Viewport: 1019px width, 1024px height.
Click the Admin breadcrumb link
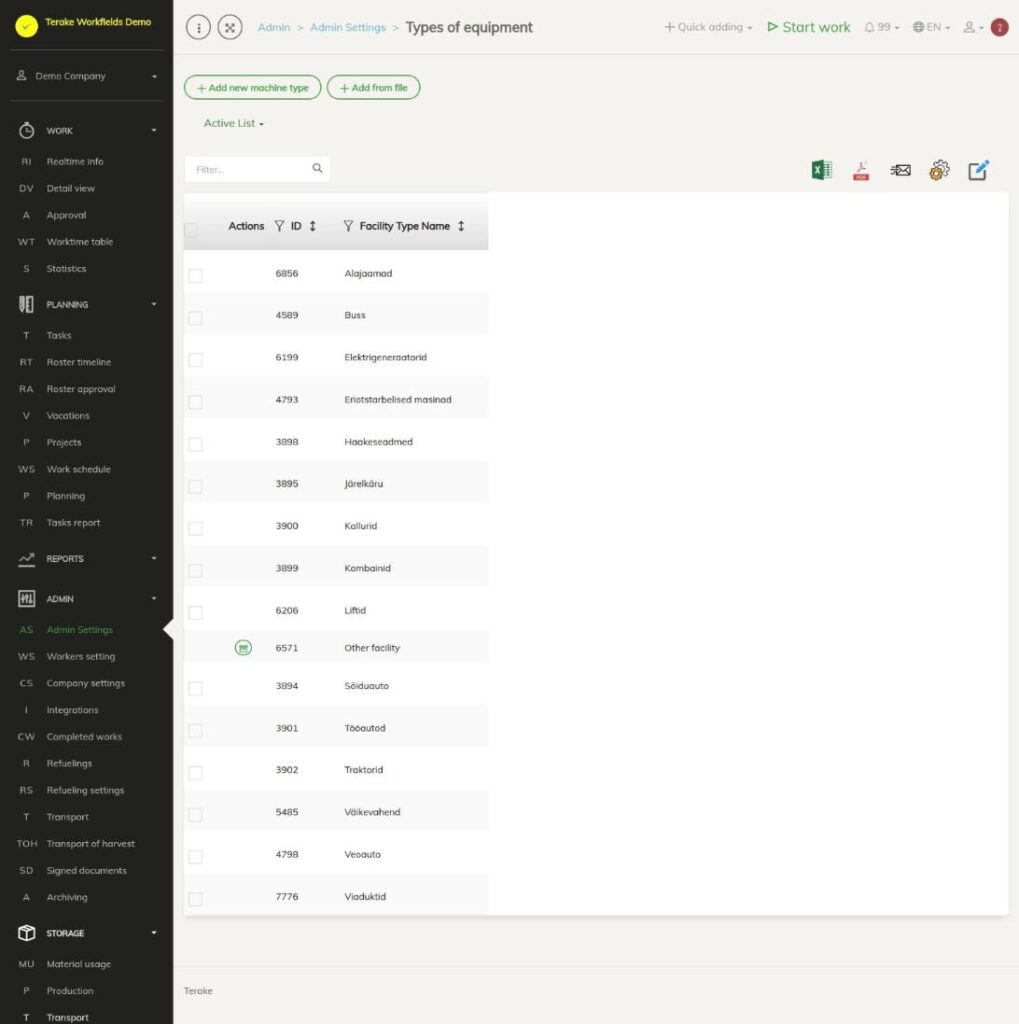[274, 27]
